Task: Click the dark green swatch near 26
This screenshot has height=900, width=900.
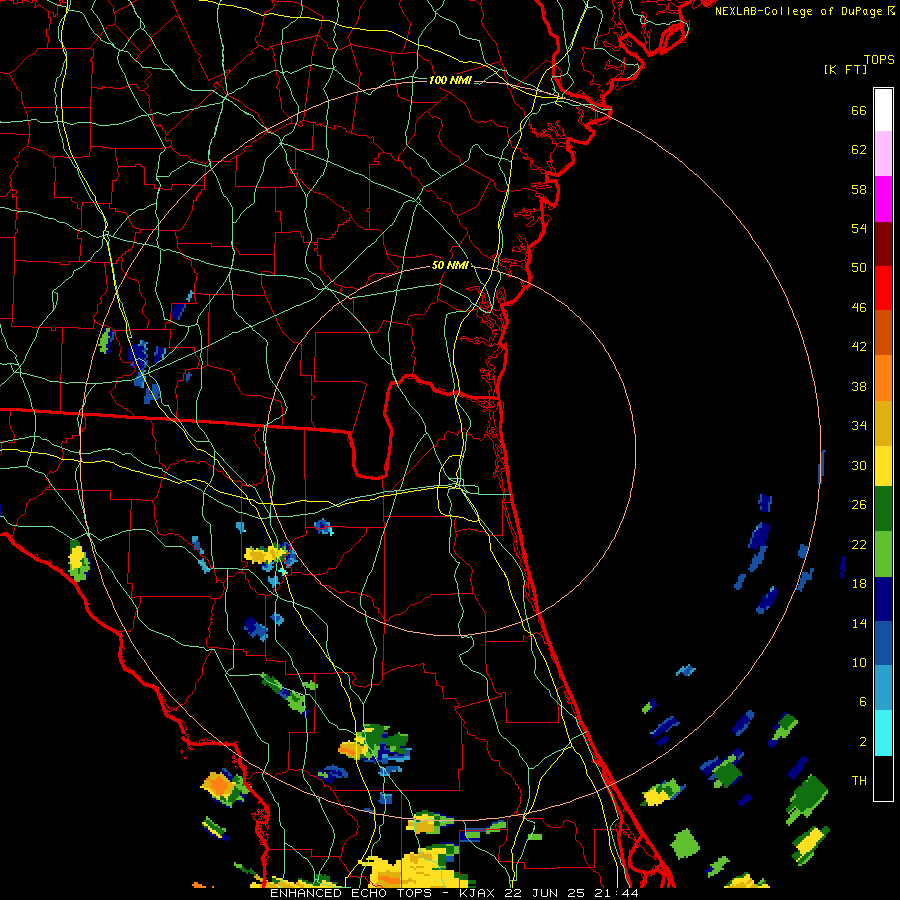Action: [x=883, y=509]
